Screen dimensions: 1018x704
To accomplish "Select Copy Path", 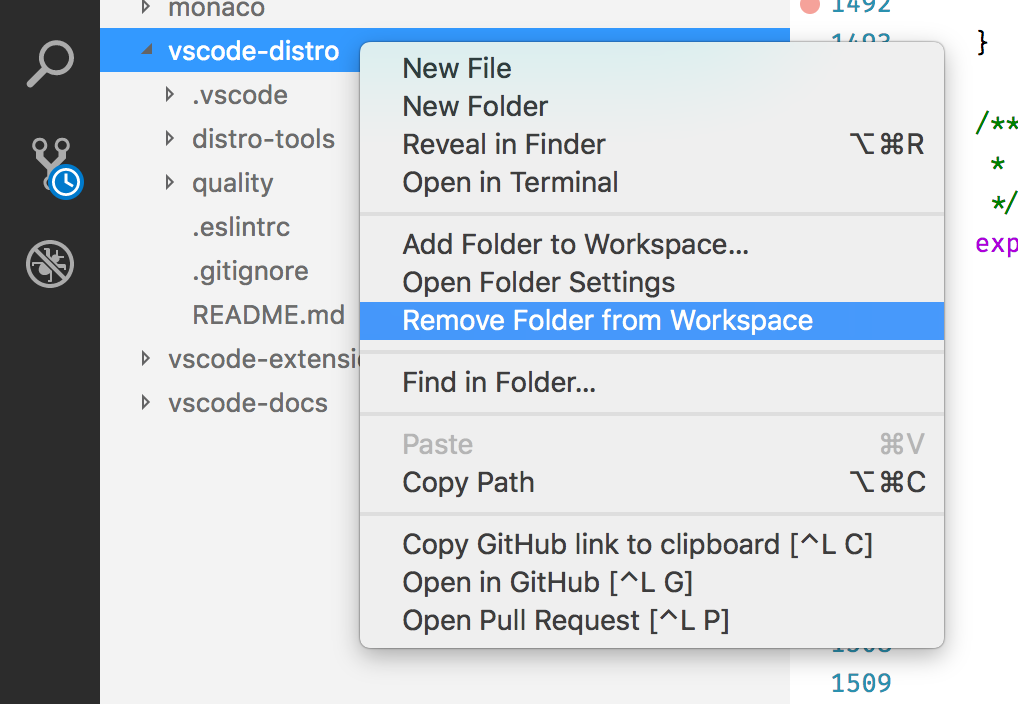I will (x=467, y=482).
